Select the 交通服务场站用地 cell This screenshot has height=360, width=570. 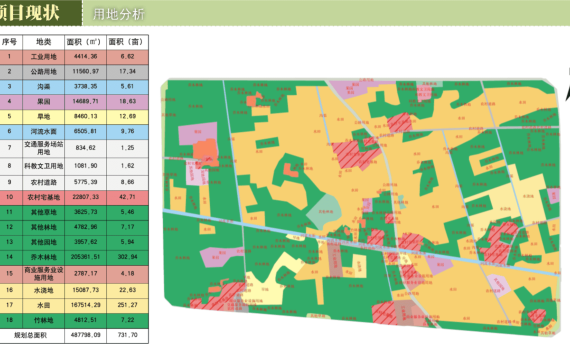(44, 148)
